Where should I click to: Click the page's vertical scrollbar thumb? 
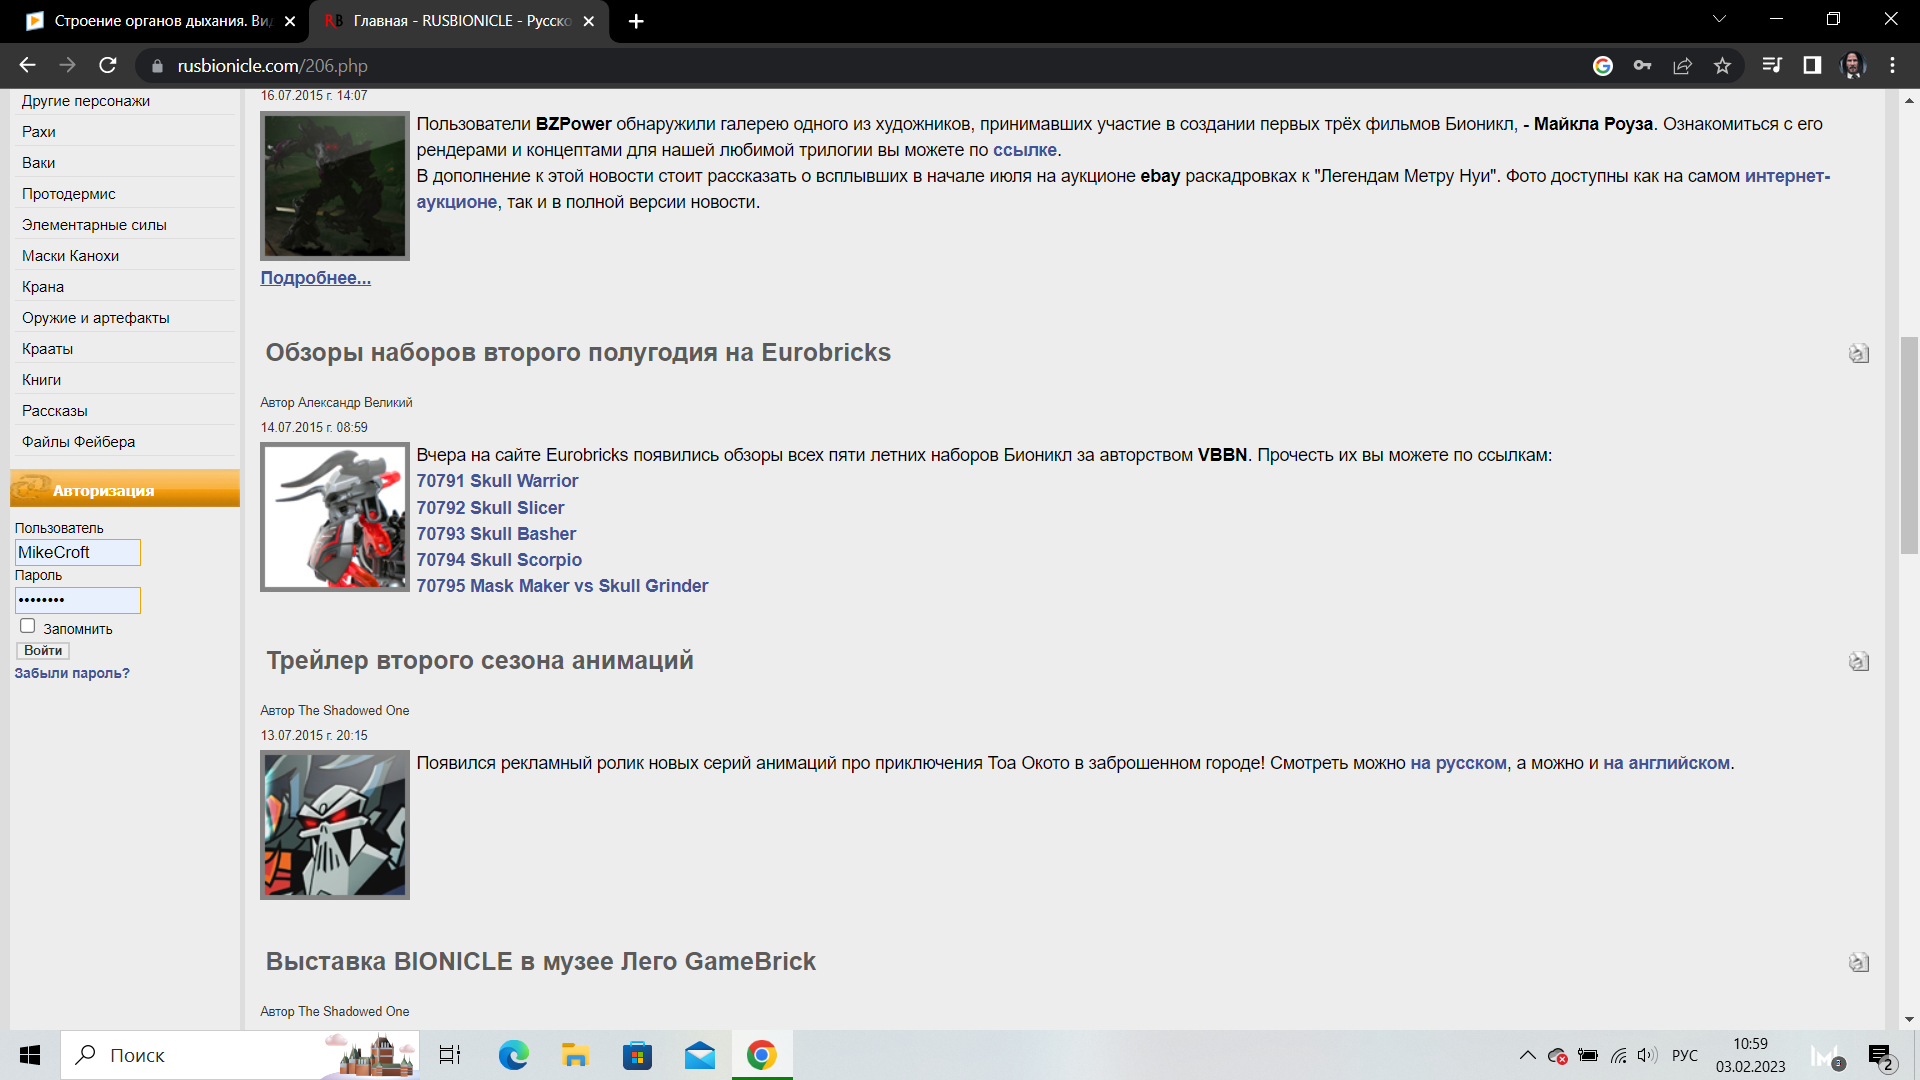pyautogui.click(x=1909, y=445)
